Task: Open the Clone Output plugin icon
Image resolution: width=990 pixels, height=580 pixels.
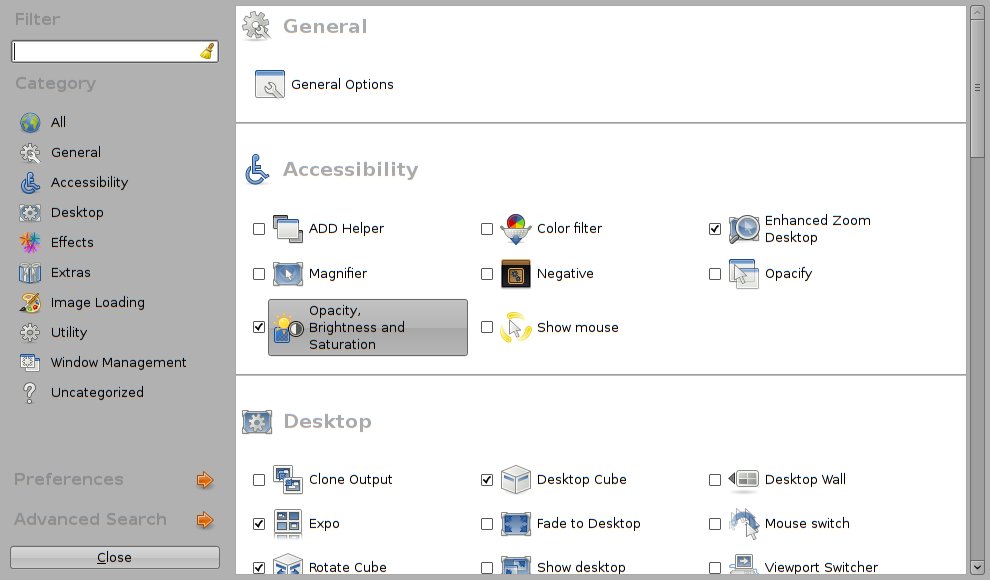Action: pos(287,480)
